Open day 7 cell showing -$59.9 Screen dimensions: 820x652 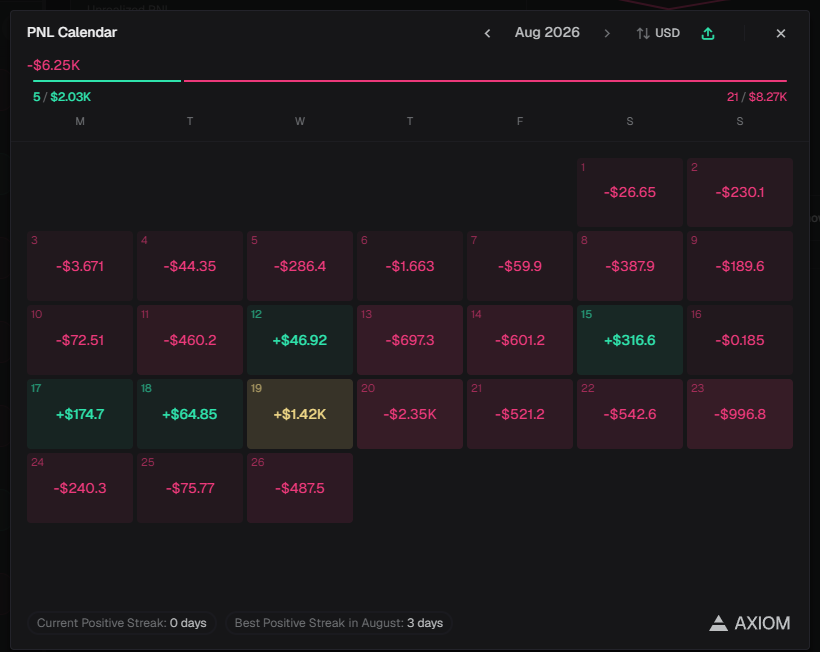520,266
